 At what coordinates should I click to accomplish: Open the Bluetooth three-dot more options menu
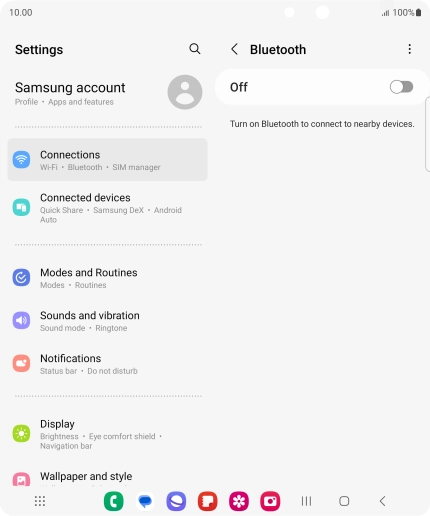tap(409, 49)
